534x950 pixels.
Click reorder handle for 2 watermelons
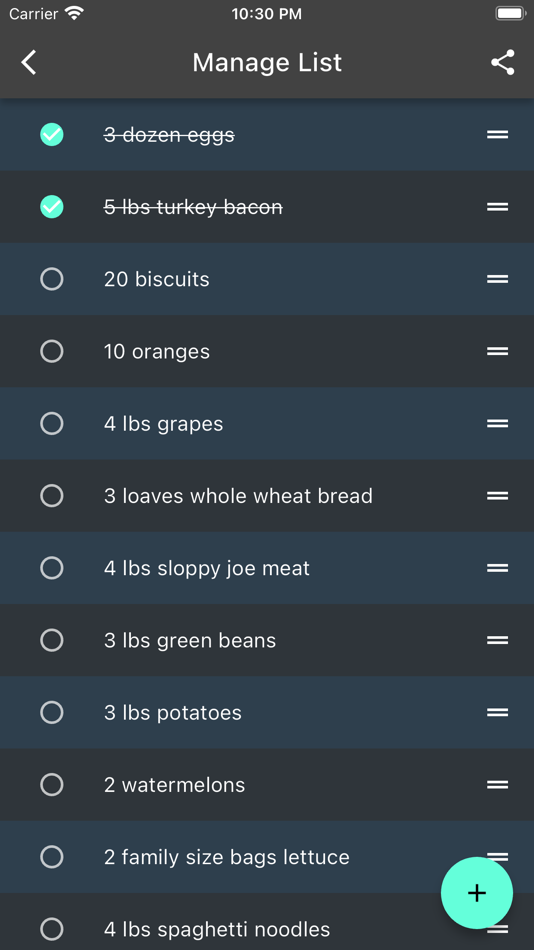(x=498, y=785)
